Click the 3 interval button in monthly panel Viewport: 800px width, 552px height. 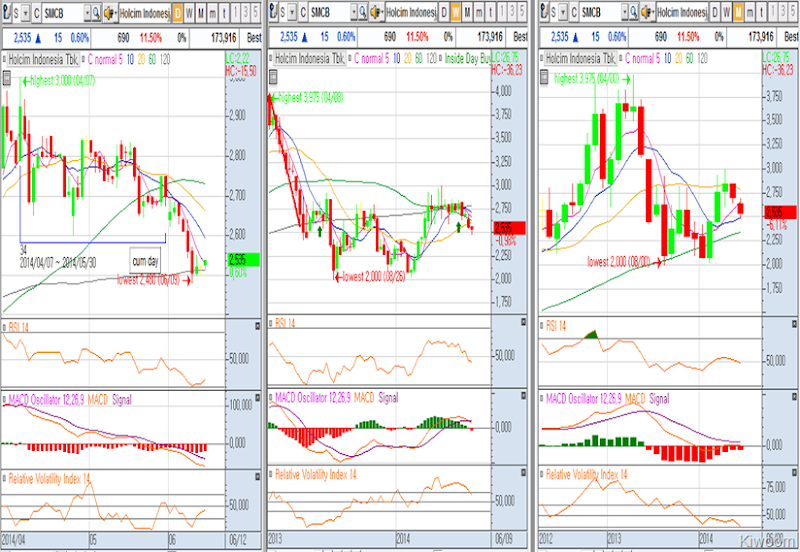pyautogui.click(x=783, y=13)
